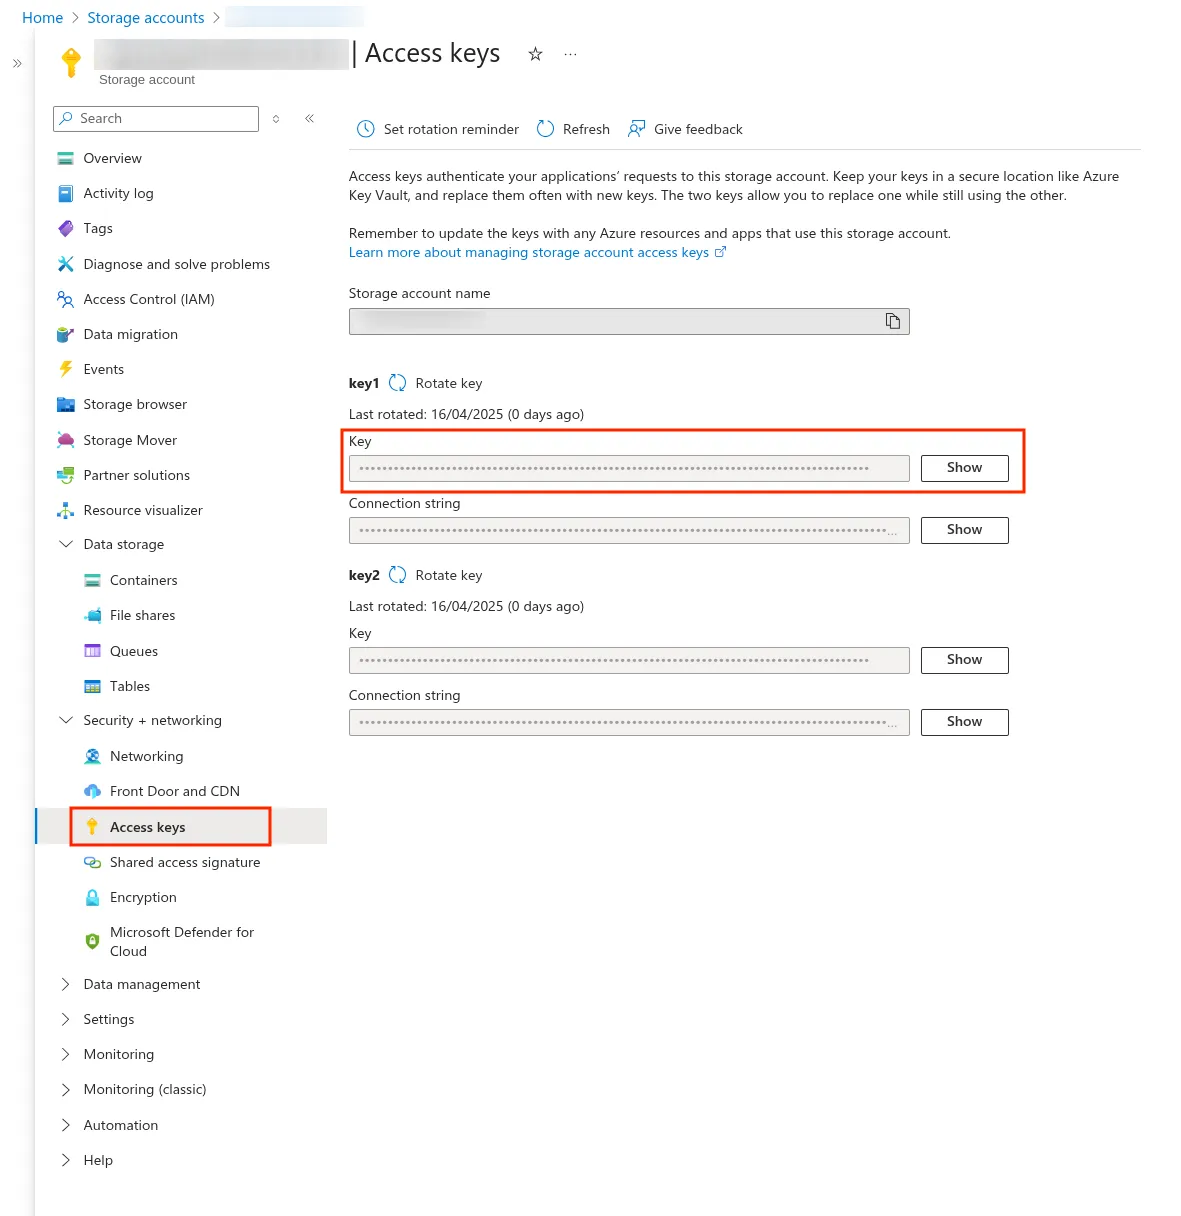Select the Queues icon
Screen dimensions: 1181x1216
point(93,651)
